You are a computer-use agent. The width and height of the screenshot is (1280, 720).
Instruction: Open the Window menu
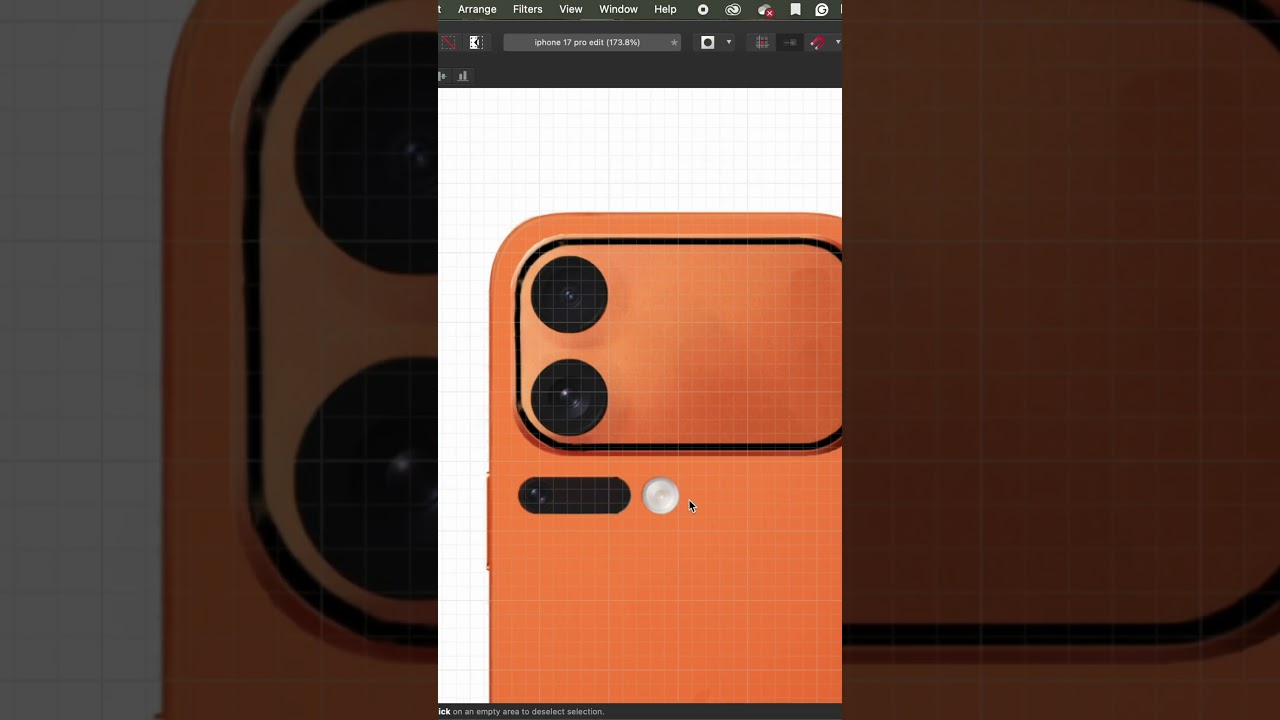coord(618,9)
